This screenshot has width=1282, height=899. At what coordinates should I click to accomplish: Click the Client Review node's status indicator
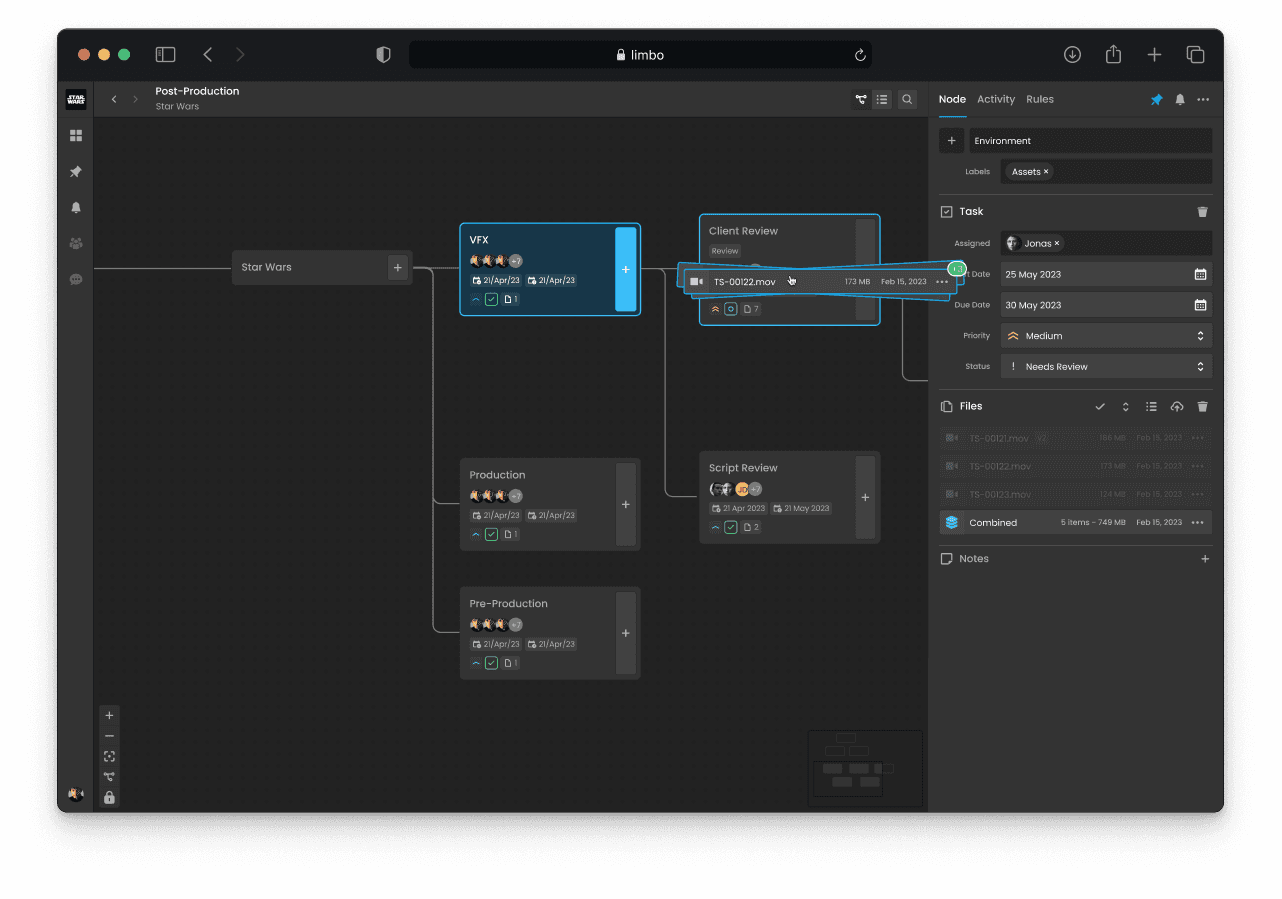click(731, 309)
